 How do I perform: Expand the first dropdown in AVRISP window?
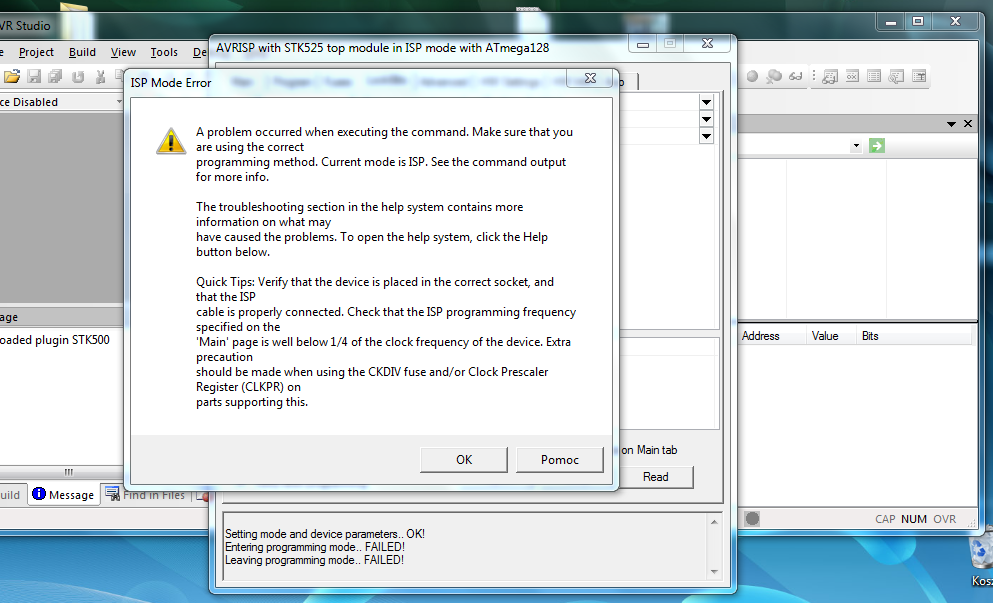[x=706, y=102]
